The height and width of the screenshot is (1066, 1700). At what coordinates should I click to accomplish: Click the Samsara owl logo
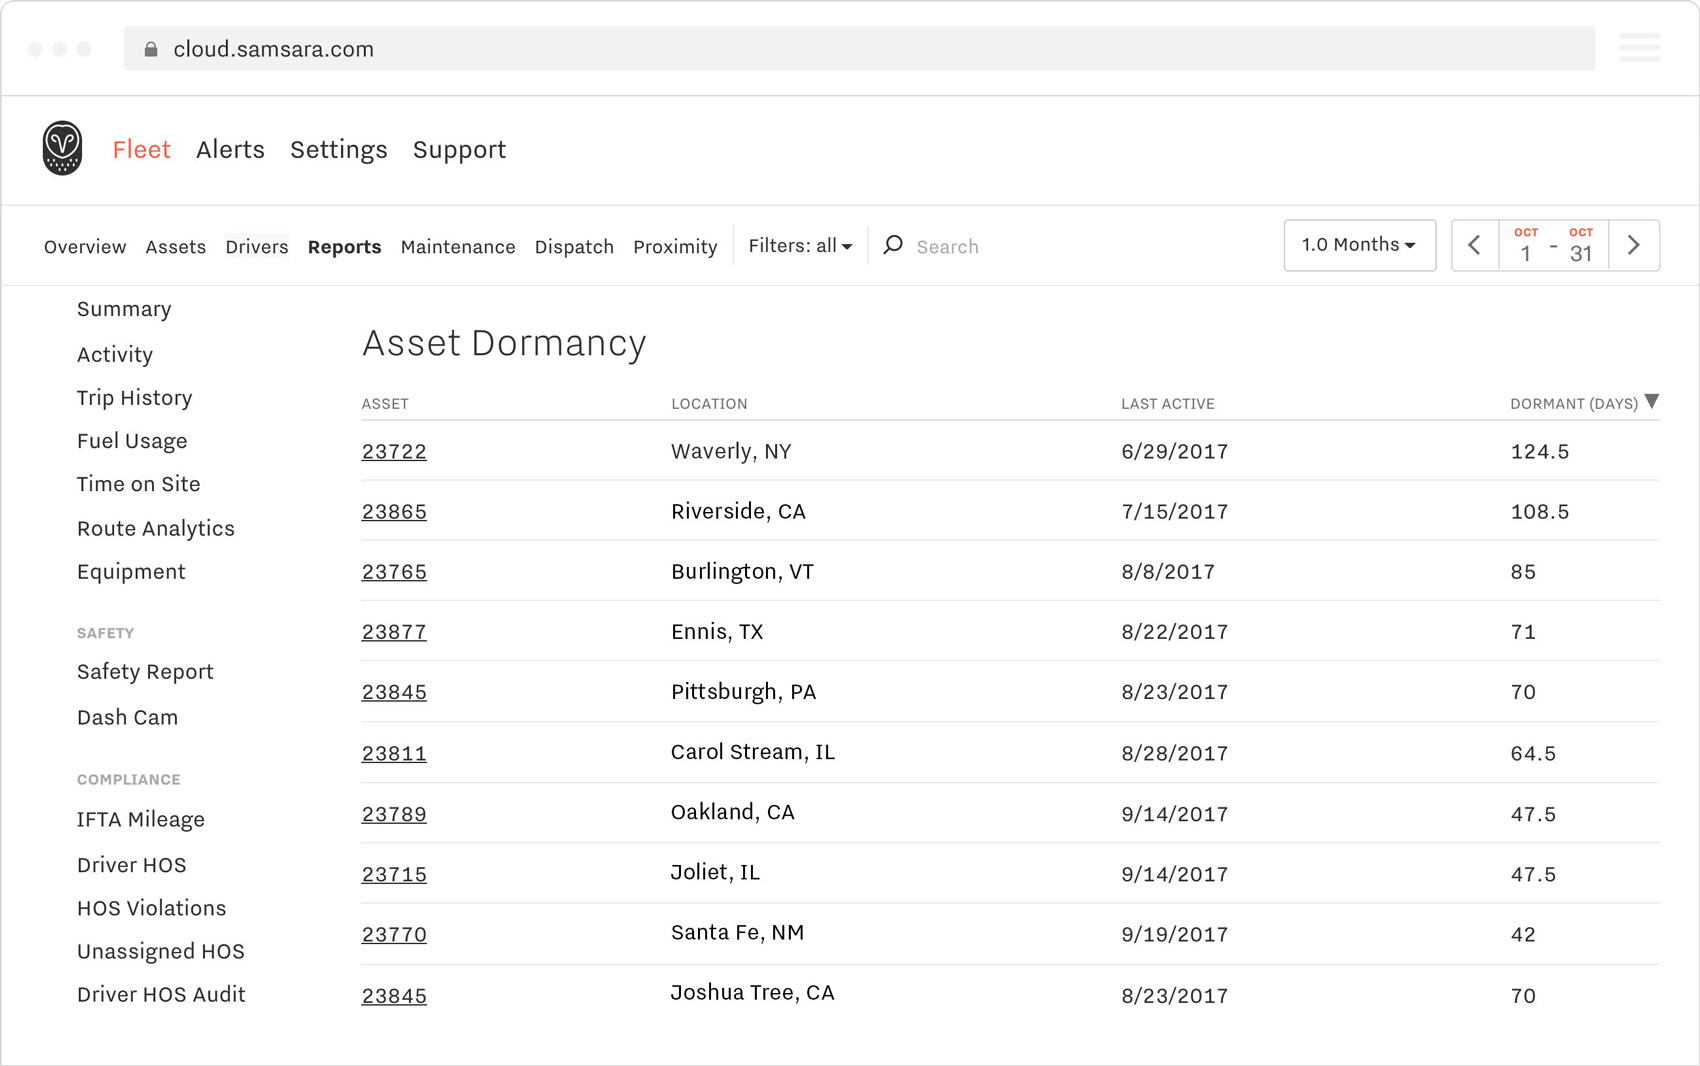pyautogui.click(x=62, y=148)
